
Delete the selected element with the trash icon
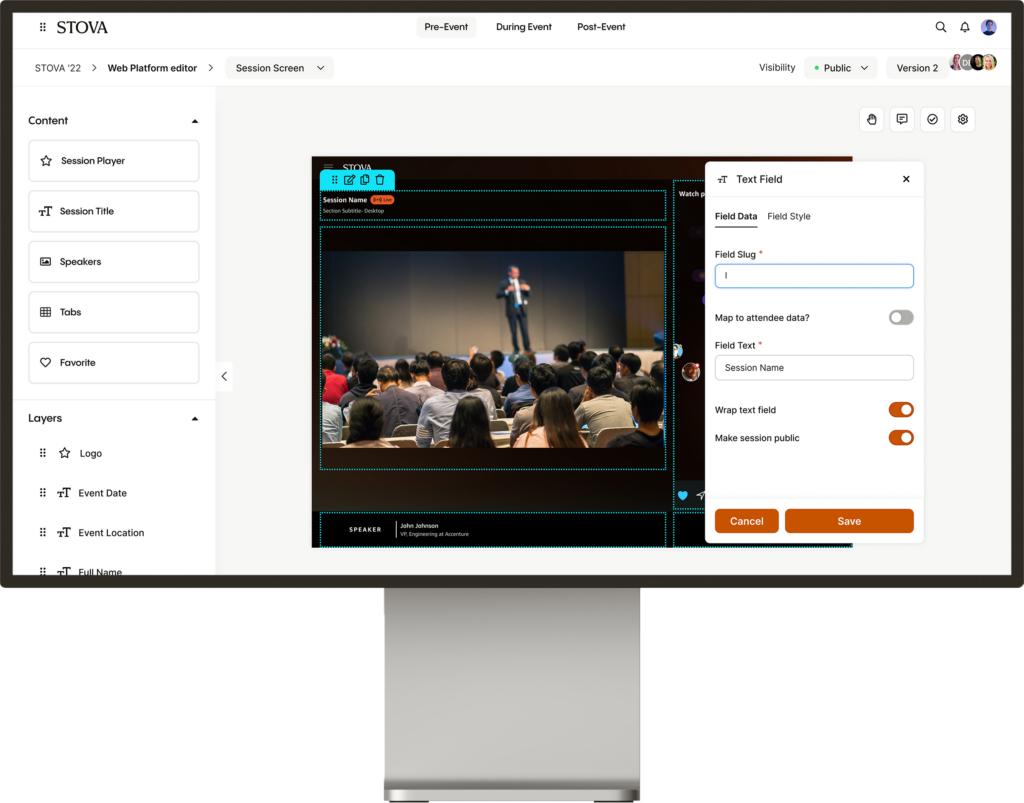click(x=380, y=179)
